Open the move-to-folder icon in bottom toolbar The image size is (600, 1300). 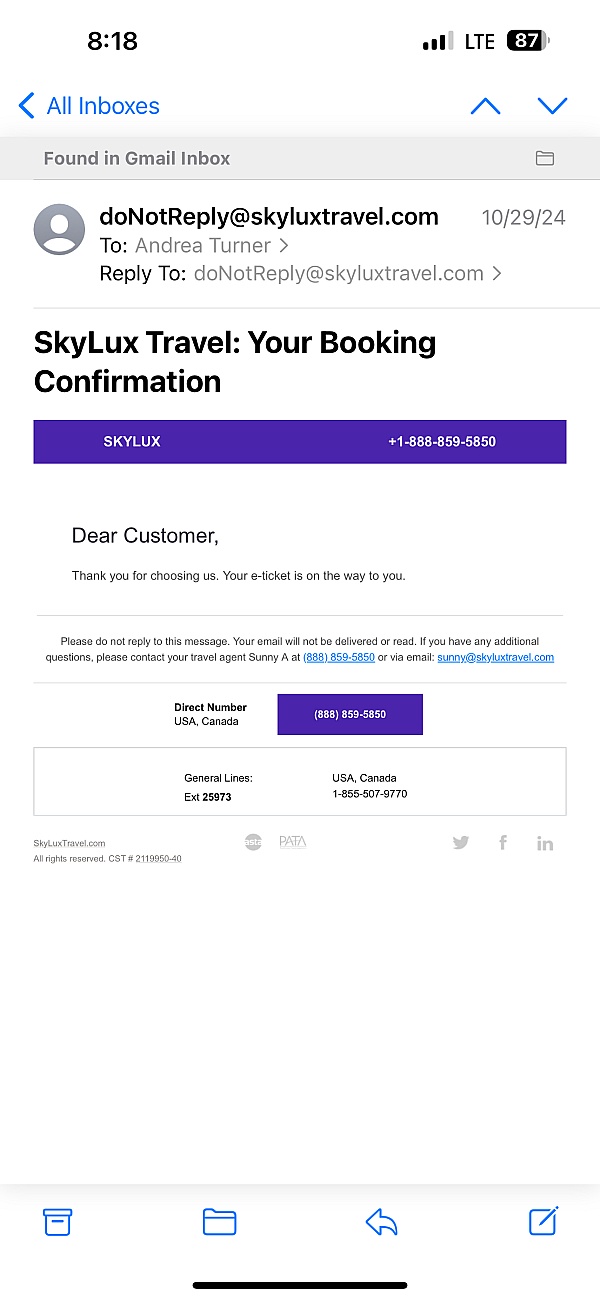point(219,1221)
